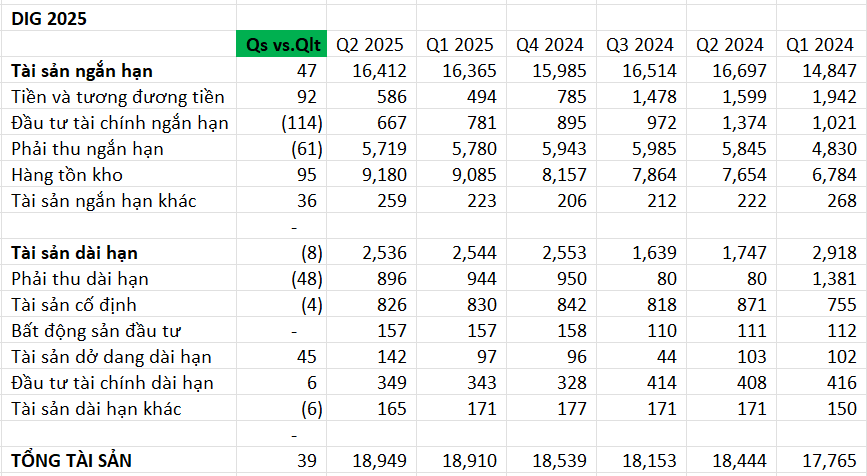Click the Bất động sản đầu tư label
The image size is (867, 476).
[x=96, y=331]
